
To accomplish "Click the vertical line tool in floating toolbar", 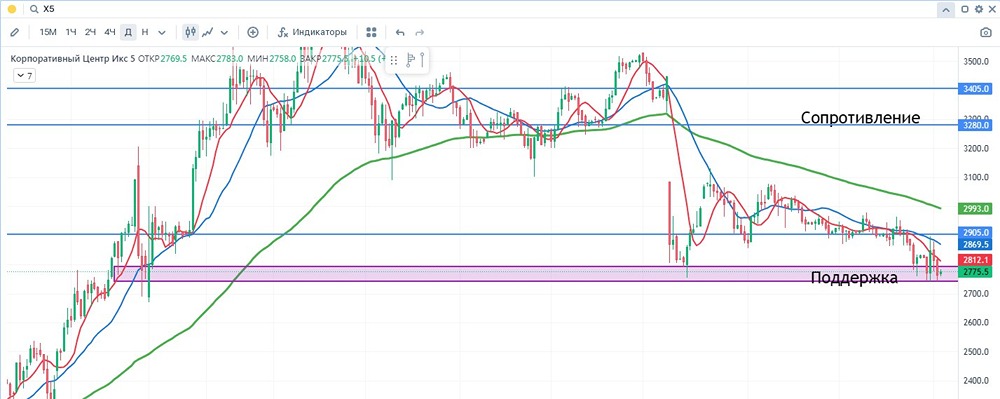I will (x=422, y=60).
